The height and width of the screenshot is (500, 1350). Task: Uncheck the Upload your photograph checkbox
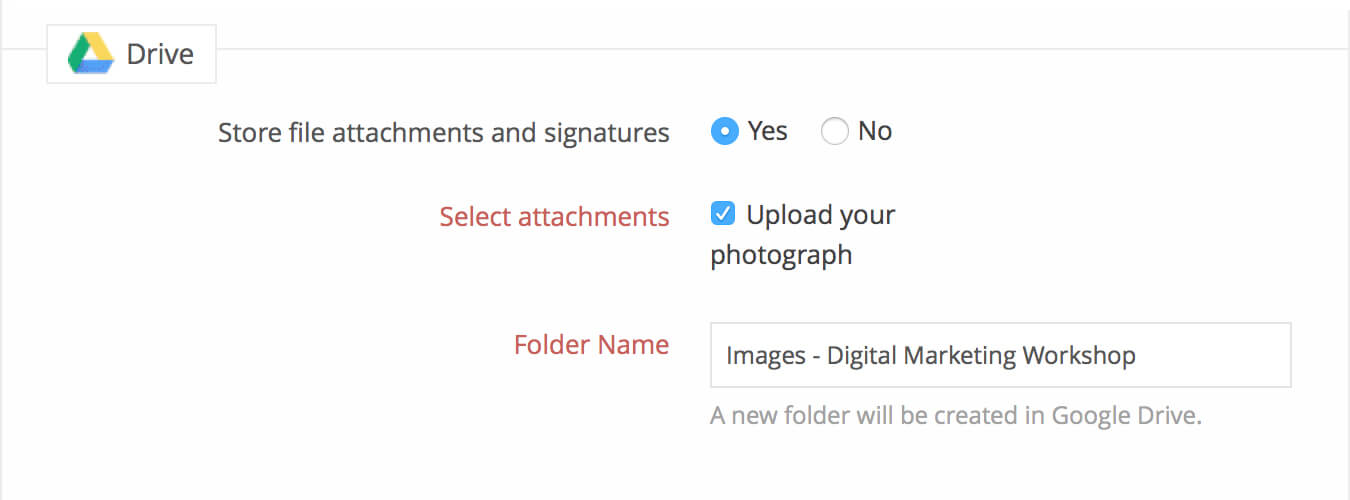coord(722,214)
